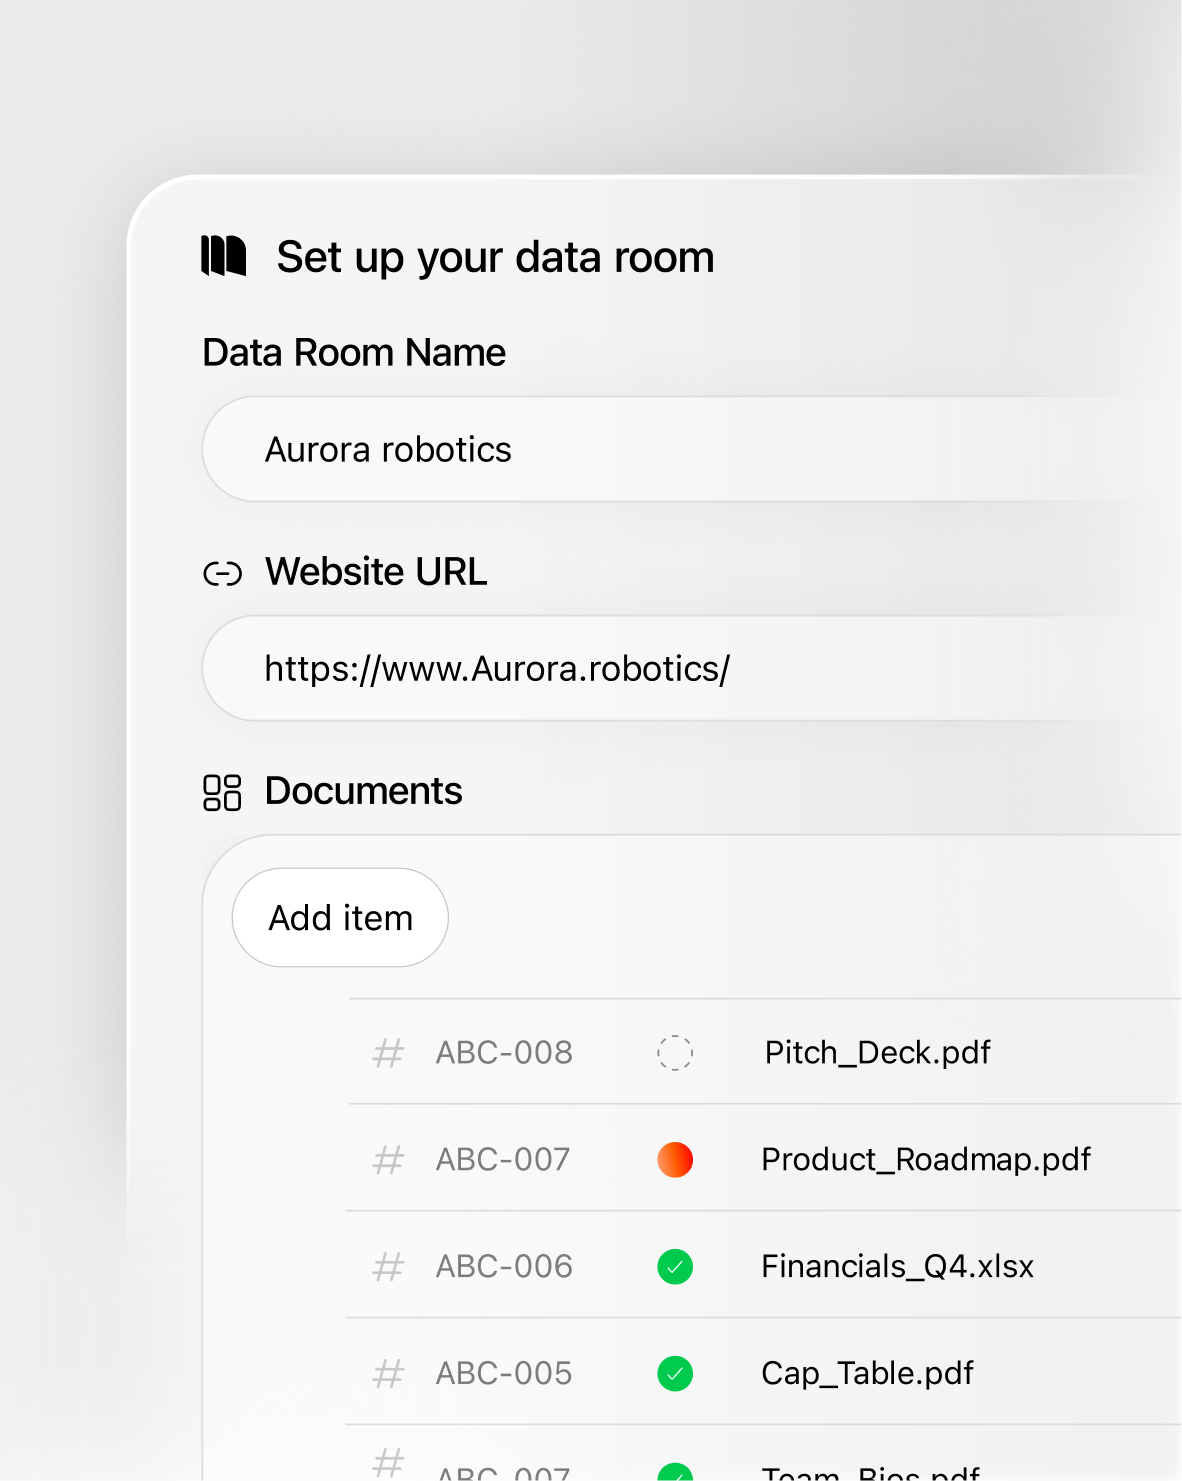Viewport: 1182px width, 1481px height.
Task: Click the Add item button
Action: pos(340,918)
